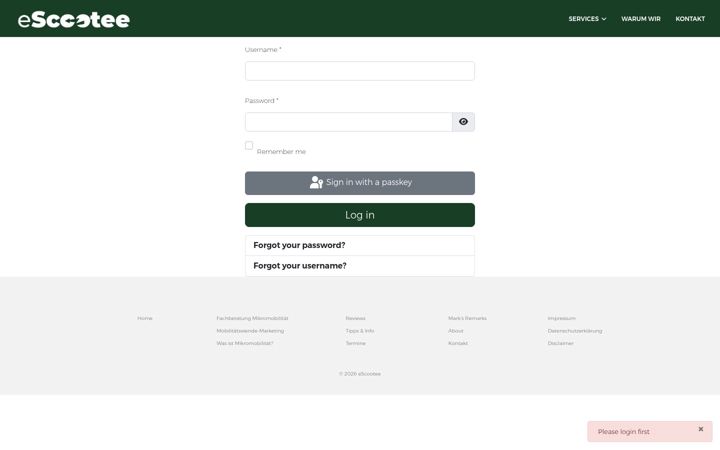Tick the Remember me checkbox
The width and height of the screenshot is (720, 450).
[249, 146]
